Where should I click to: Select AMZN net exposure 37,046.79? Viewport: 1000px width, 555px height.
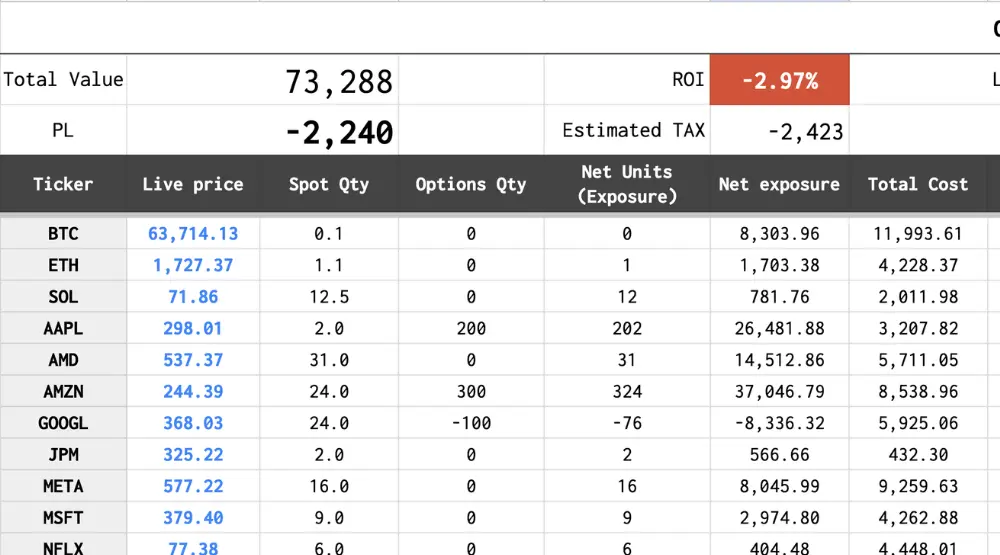tap(779, 391)
